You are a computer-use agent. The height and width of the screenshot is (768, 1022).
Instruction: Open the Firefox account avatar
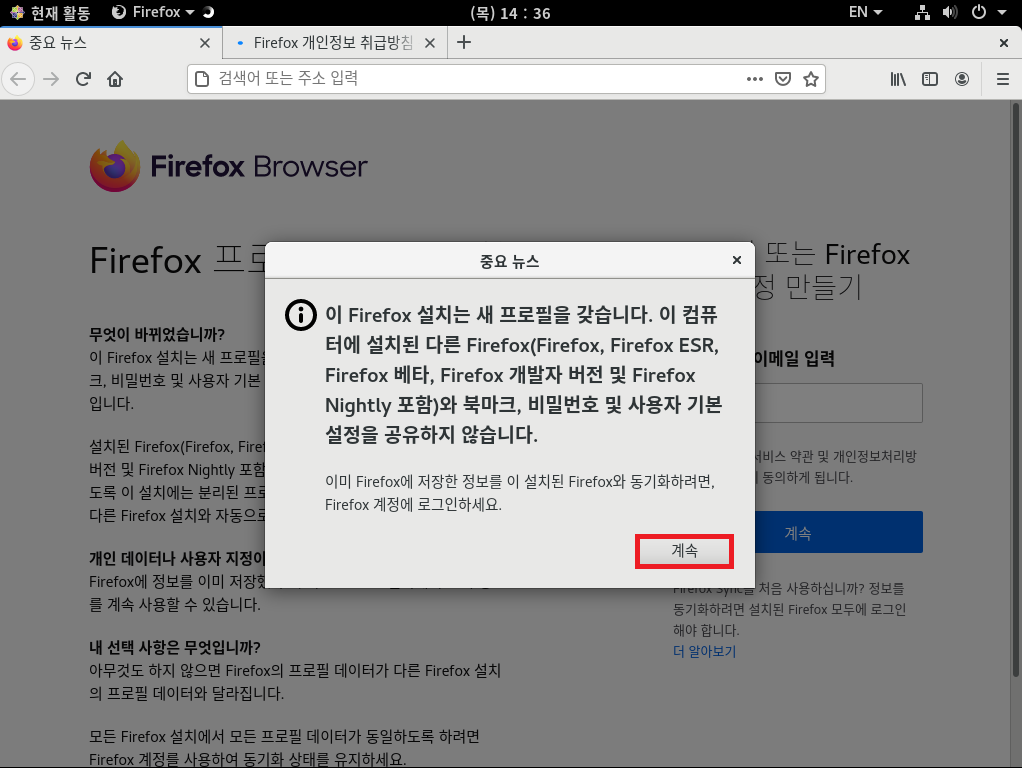(x=962, y=79)
